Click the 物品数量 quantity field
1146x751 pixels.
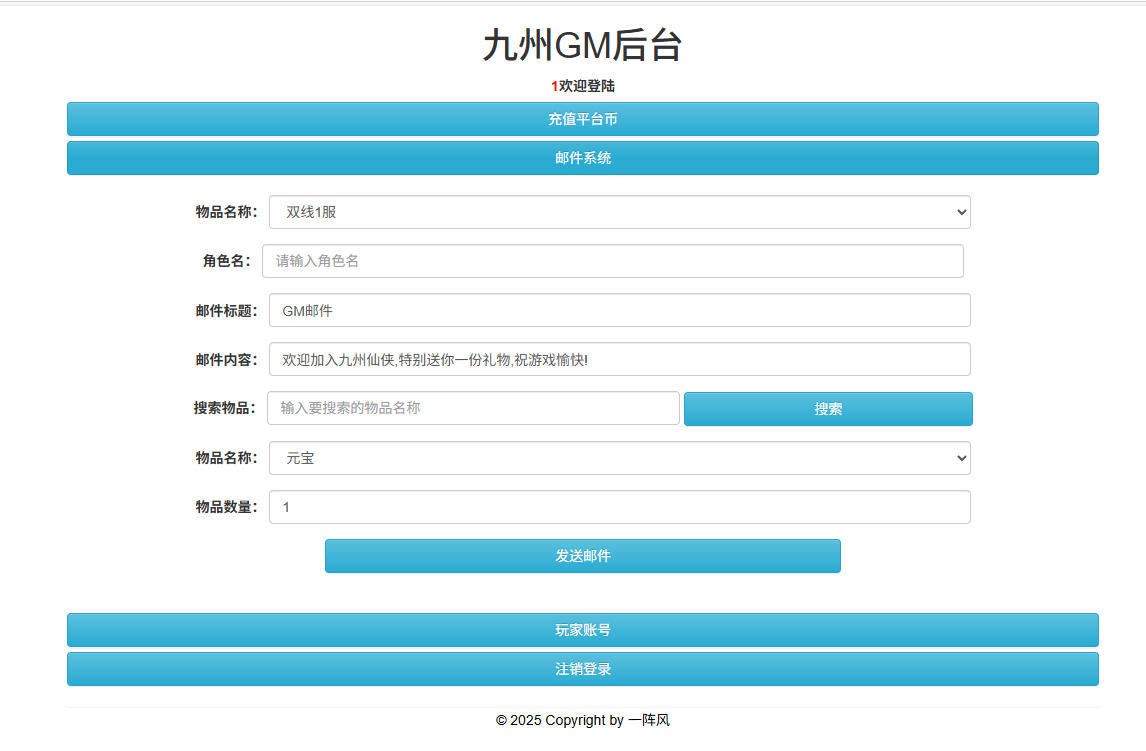coord(619,507)
